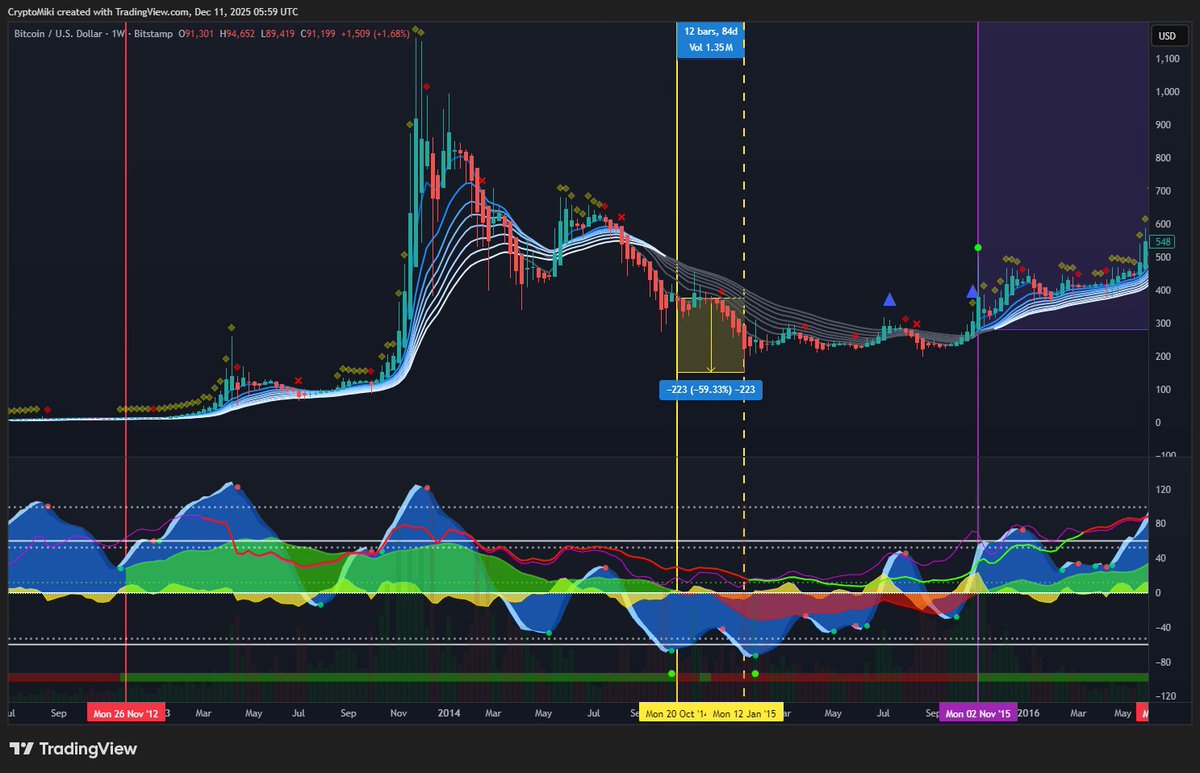Click the green dot on the purple vertical line
The width and height of the screenshot is (1200, 773).
click(x=977, y=247)
